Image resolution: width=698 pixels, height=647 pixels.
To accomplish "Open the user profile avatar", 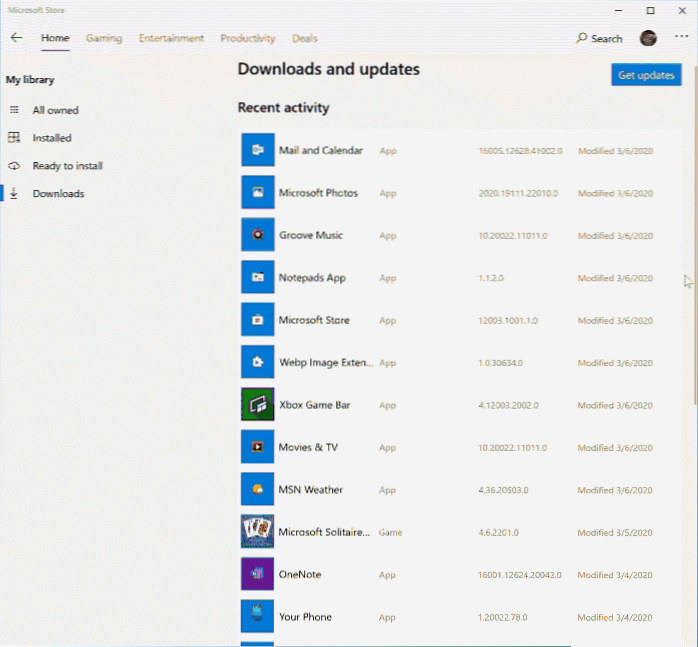I will point(648,38).
